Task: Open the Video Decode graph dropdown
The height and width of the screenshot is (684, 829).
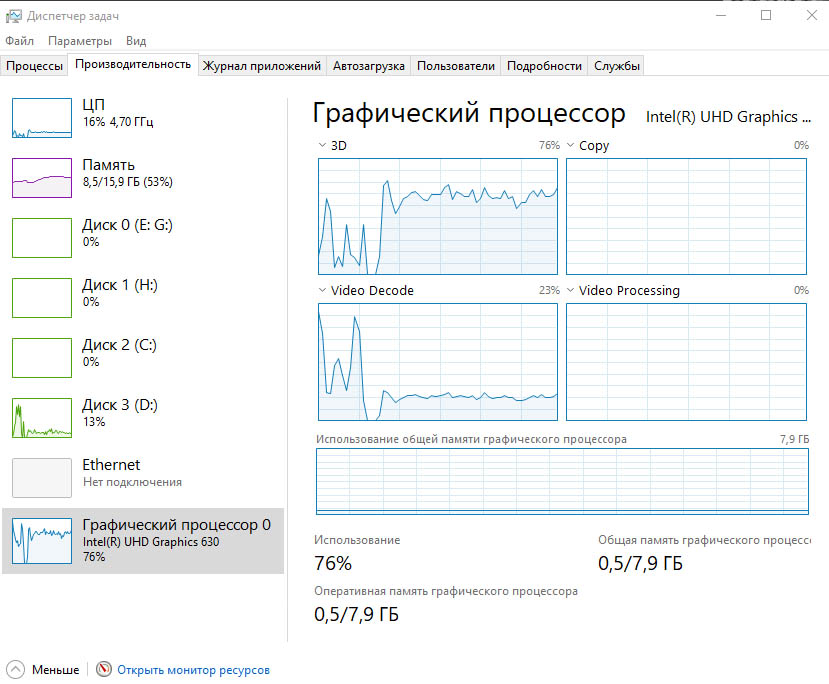Action: (322, 291)
